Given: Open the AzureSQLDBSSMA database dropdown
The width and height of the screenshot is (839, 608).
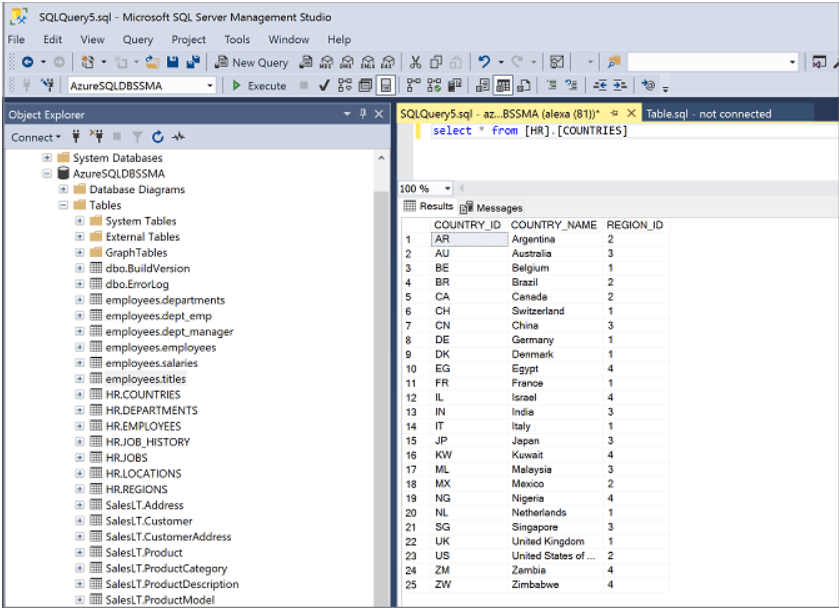Looking at the screenshot, I should point(210,86).
